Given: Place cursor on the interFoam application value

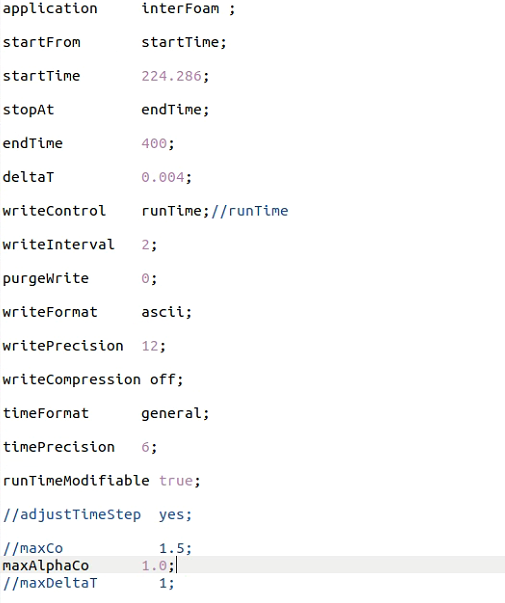Looking at the screenshot, I should (180, 8).
